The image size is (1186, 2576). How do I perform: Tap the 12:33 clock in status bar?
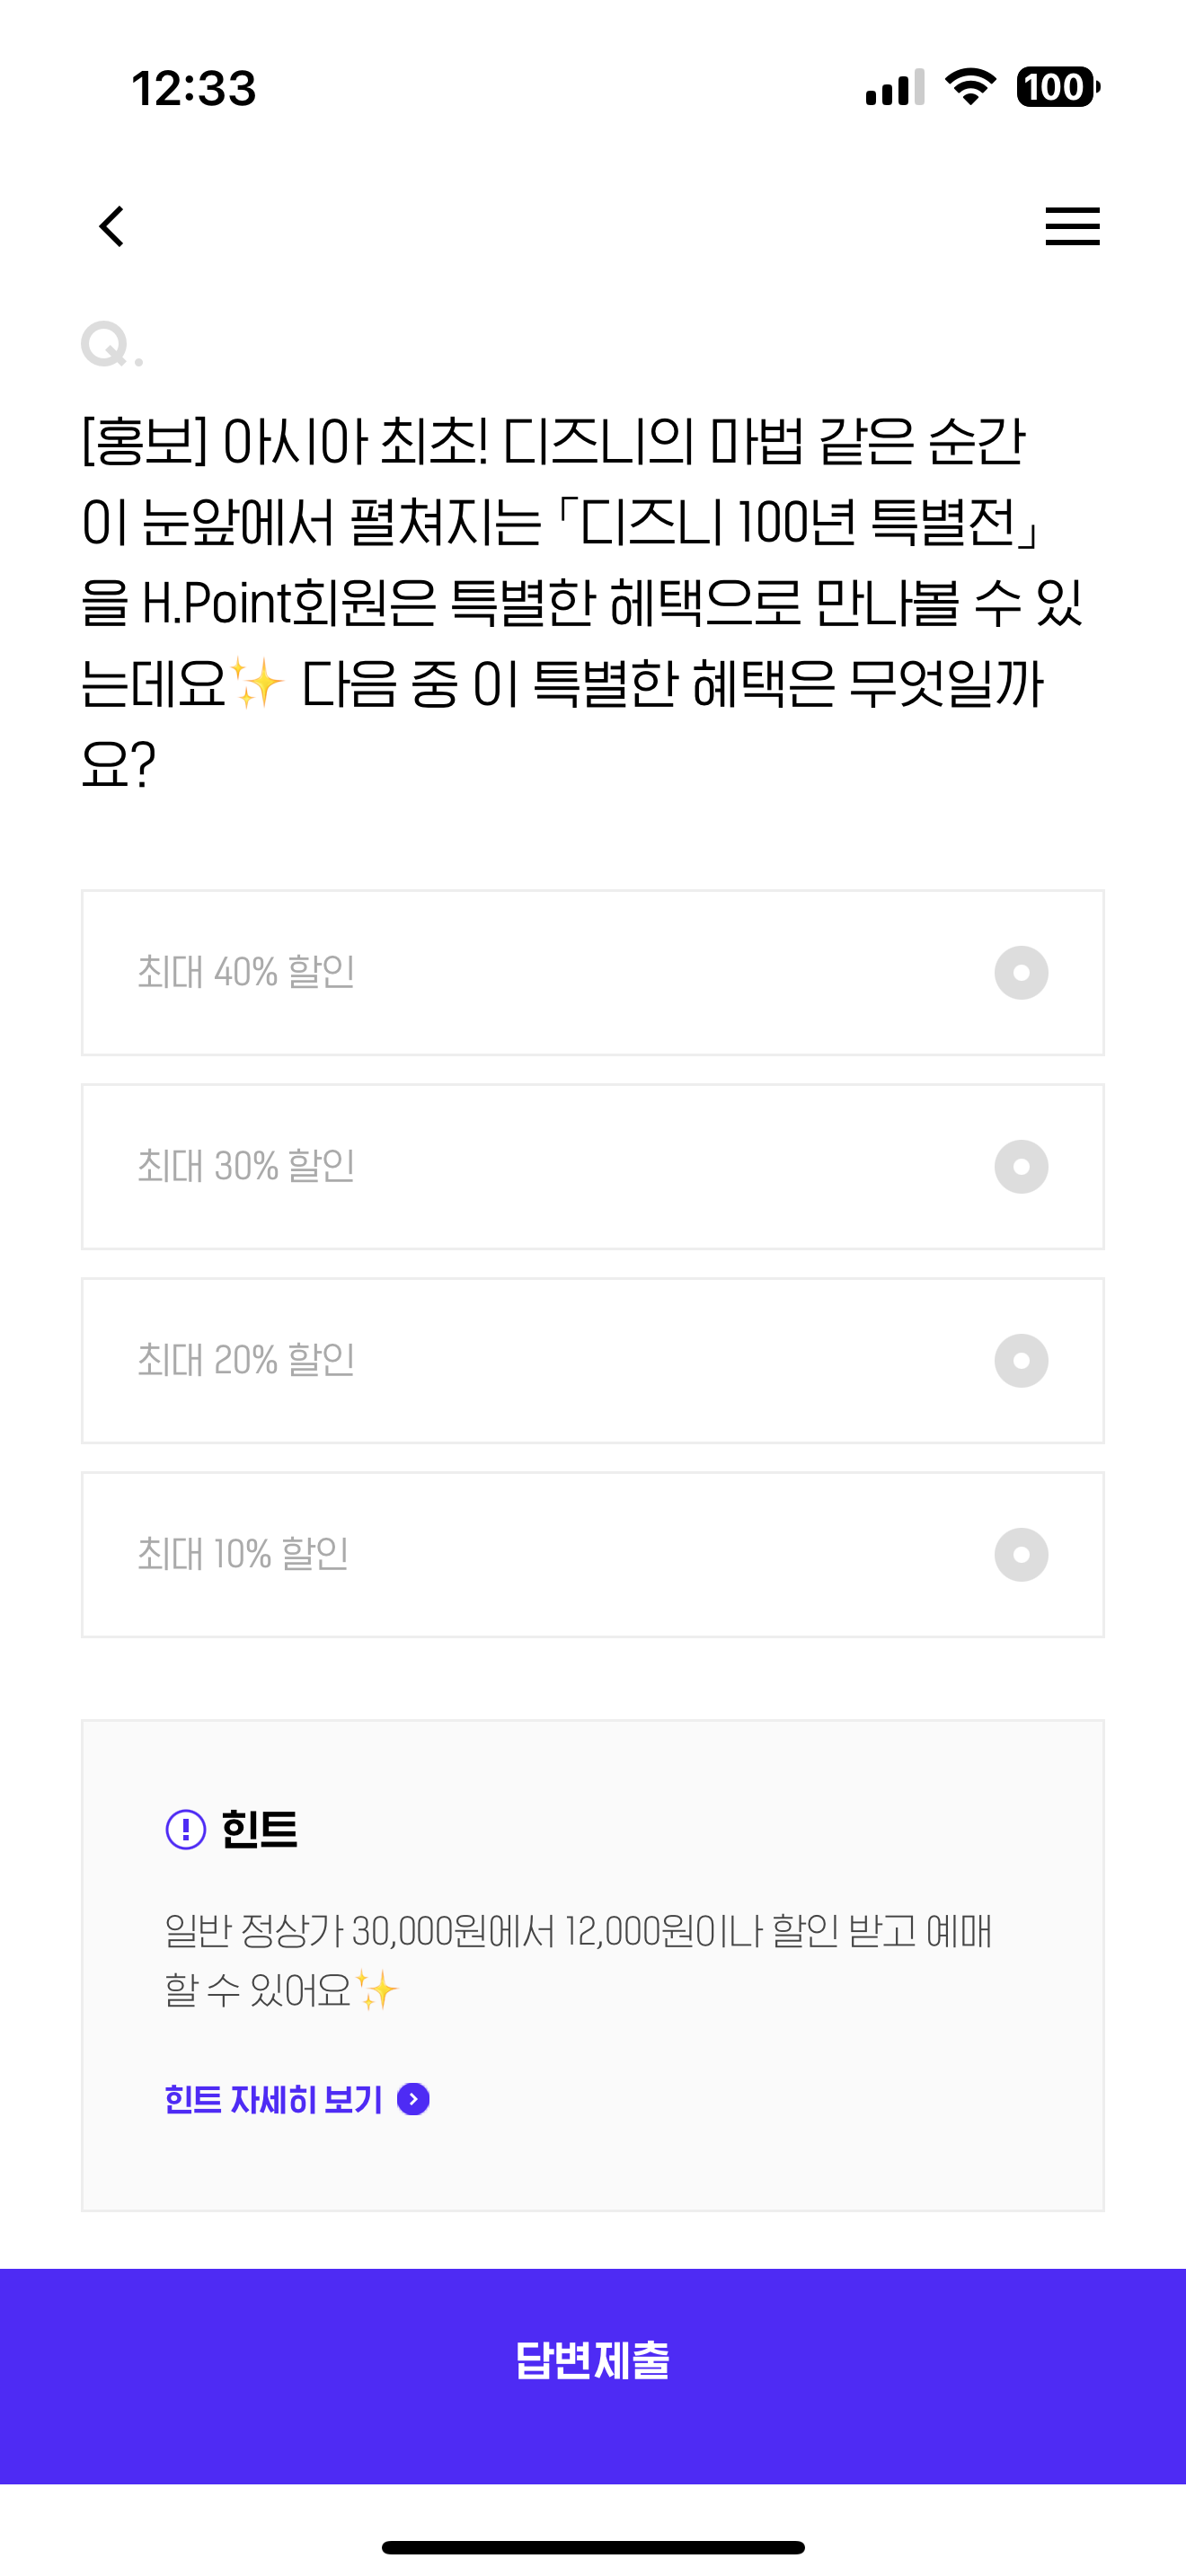tap(194, 88)
